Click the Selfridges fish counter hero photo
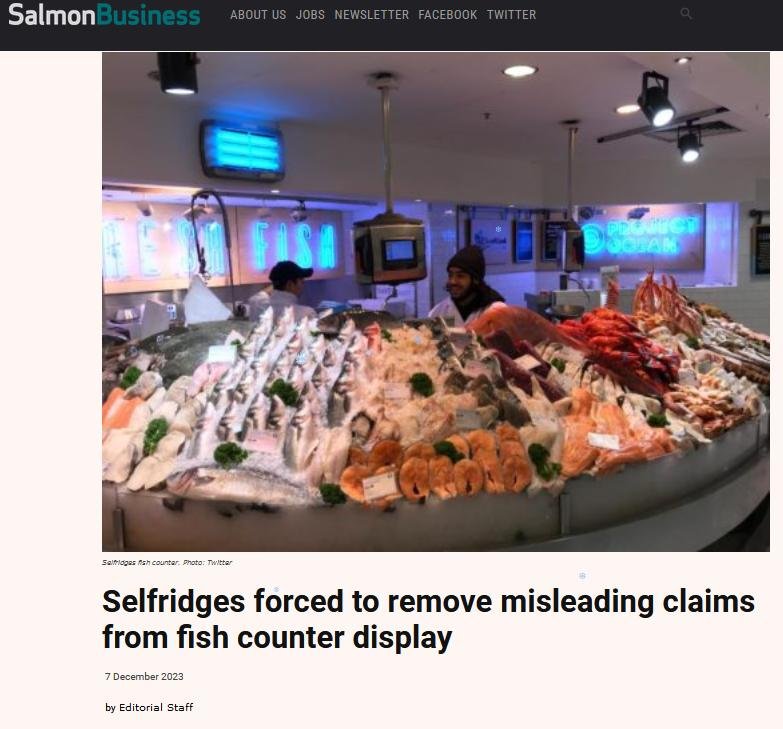Image resolution: width=783 pixels, height=729 pixels. tap(435, 302)
